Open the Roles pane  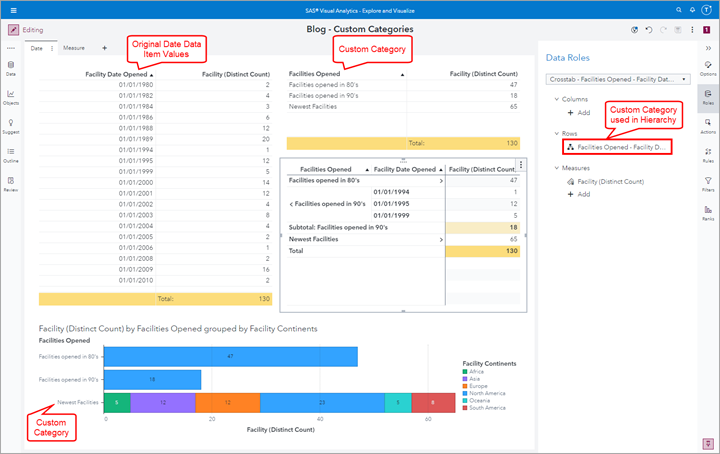[x=708, y=97]
